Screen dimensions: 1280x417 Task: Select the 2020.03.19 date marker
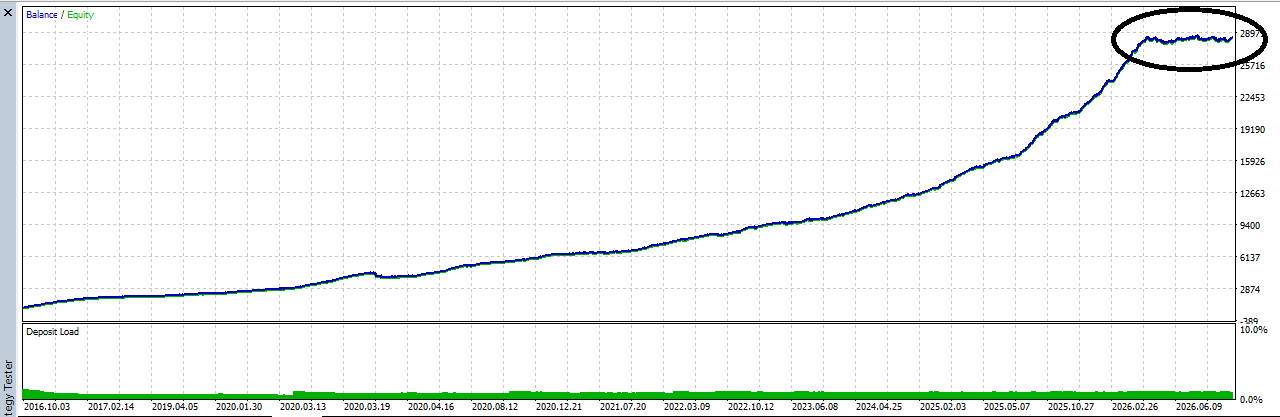pos(369,407)
